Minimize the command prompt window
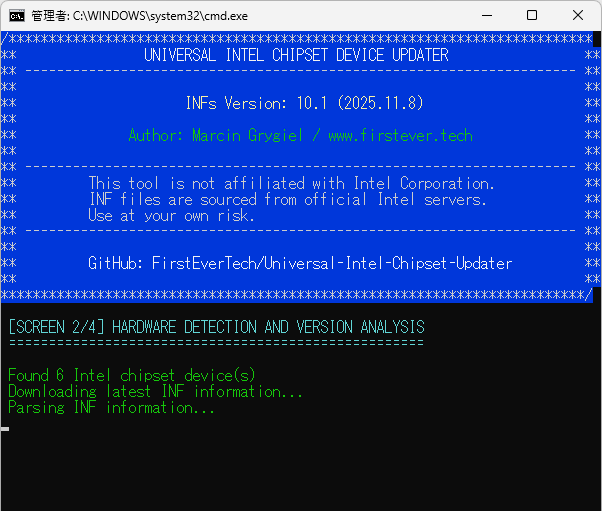The height and width of the screenshot is (511, 602). (x=486, y=15)
